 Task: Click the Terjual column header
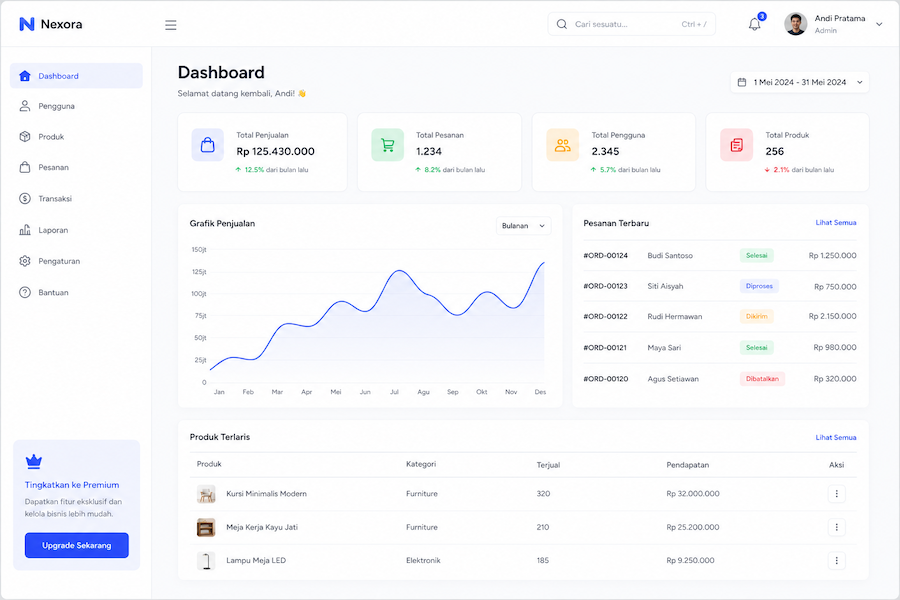pos(548,465)
